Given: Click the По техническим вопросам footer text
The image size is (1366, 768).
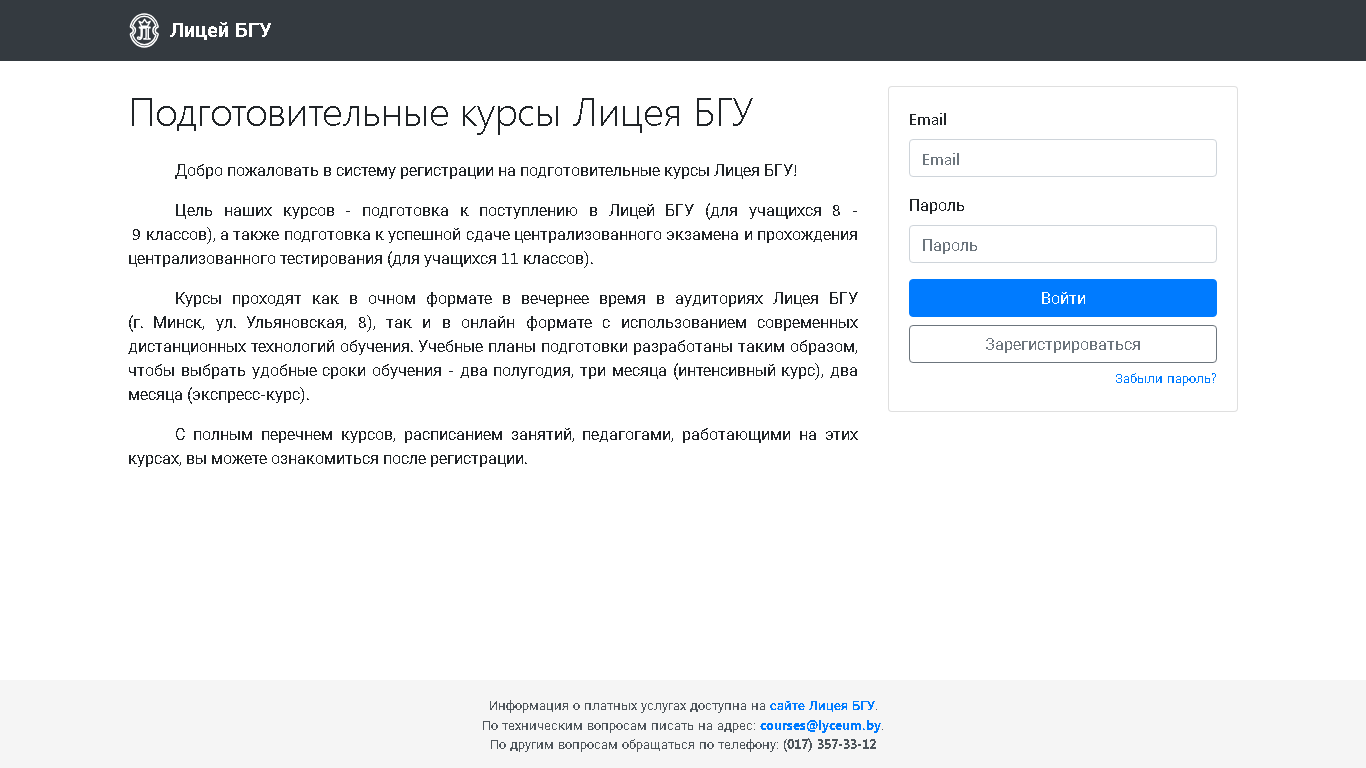Looking at the screenshot, I should (619, 725).
